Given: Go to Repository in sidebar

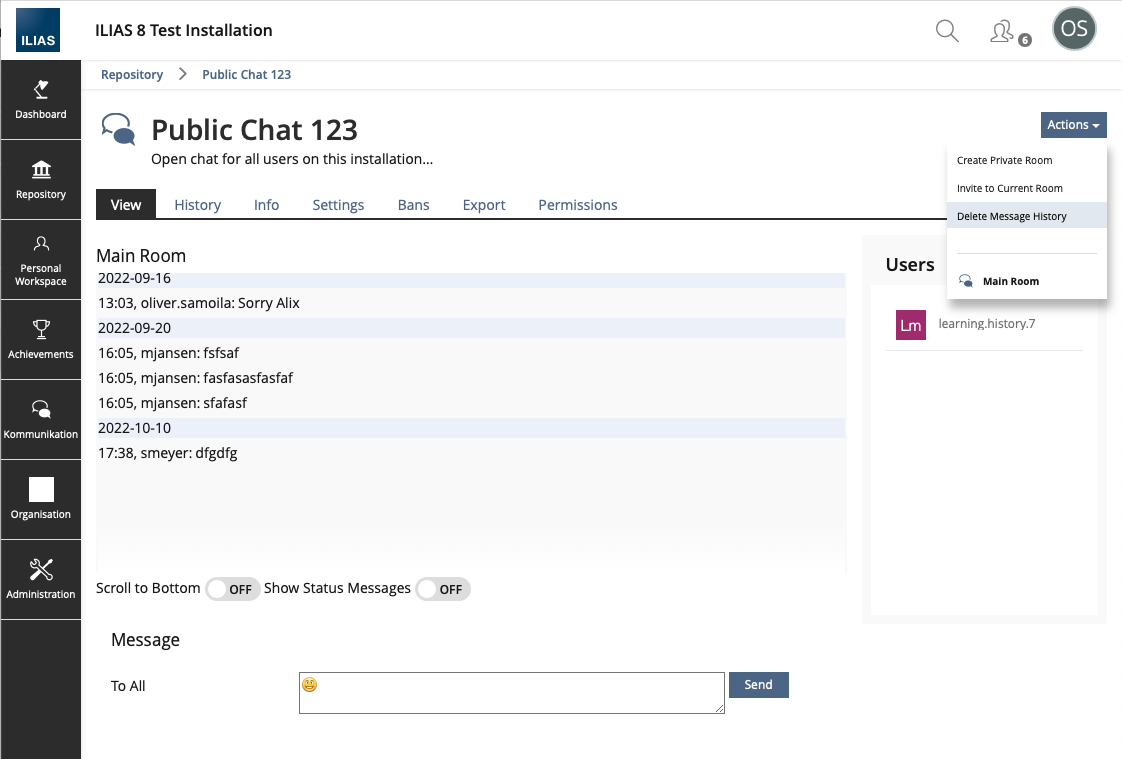Looking at the screenshot, I should pos(40,180).
